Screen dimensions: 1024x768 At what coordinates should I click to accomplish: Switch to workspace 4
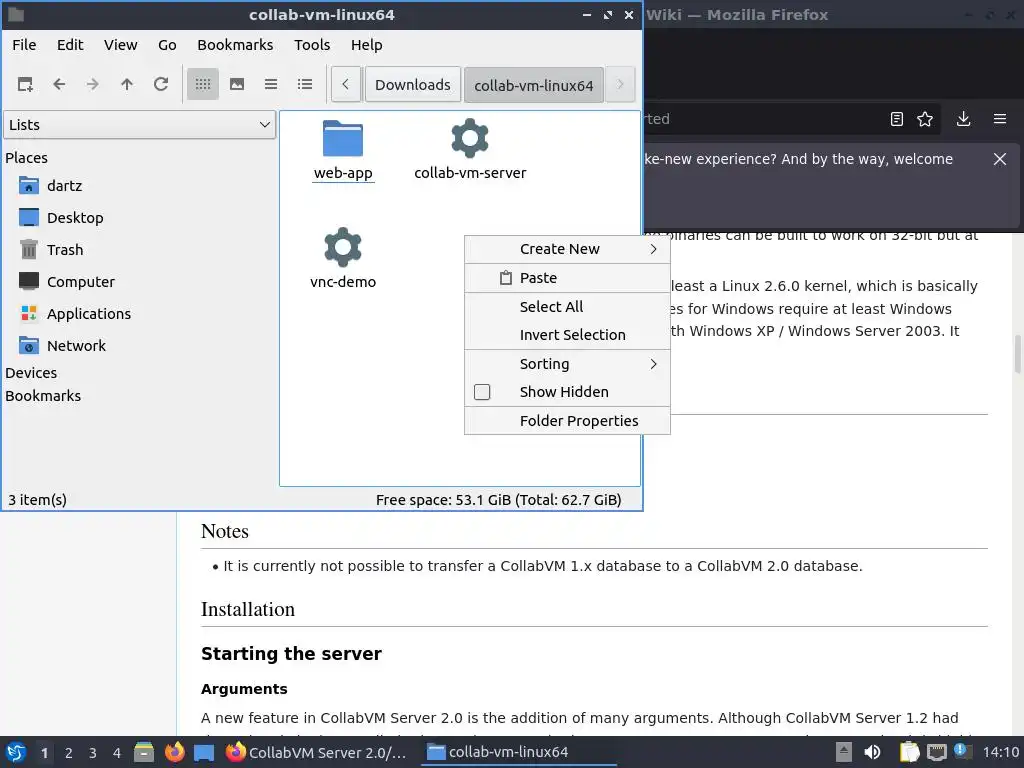click(117, 753)
